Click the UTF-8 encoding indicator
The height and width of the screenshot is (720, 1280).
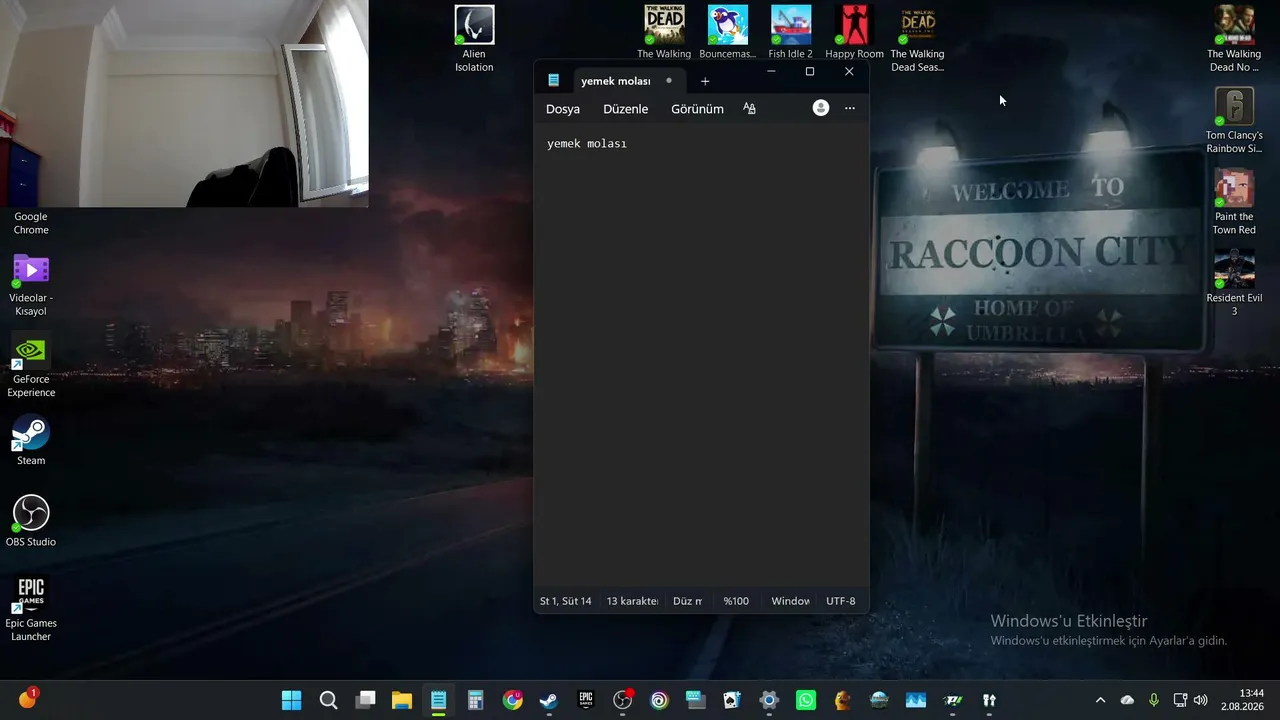coord(841,601)
